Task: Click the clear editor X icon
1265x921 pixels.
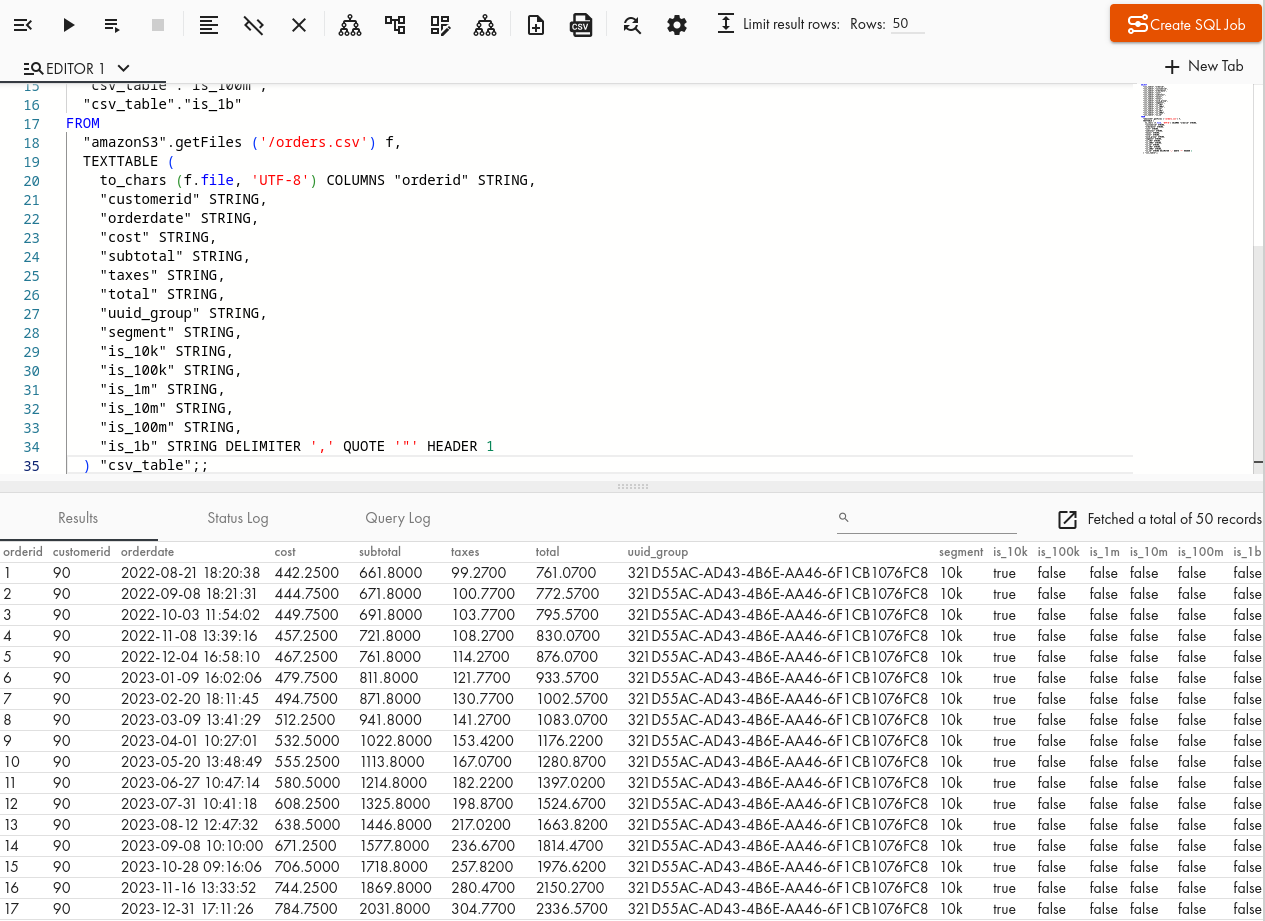Action: (x=299, y=25)
